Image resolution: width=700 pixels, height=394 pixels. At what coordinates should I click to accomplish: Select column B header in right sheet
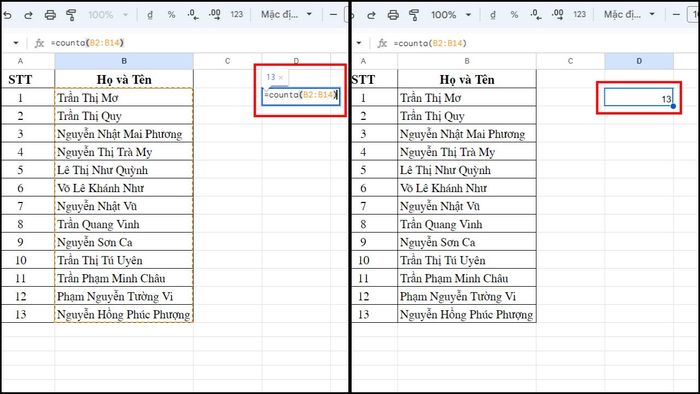click(x=467, y=61)
